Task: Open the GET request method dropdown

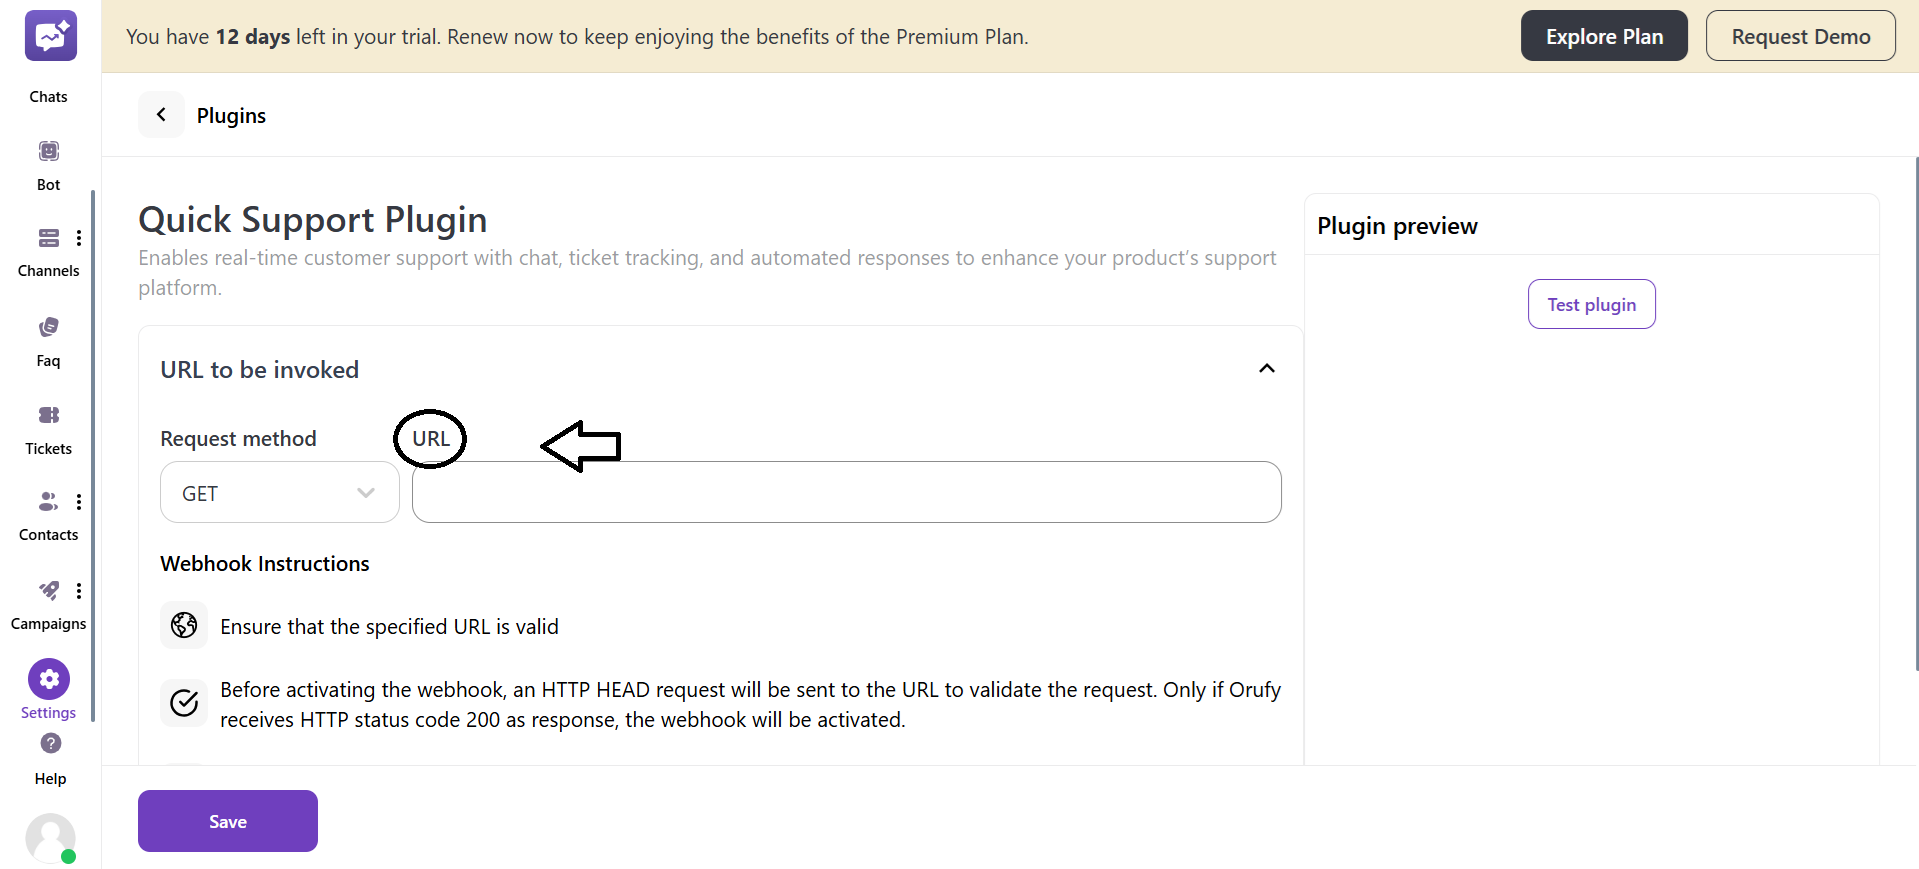Action: tap(278, 492)
